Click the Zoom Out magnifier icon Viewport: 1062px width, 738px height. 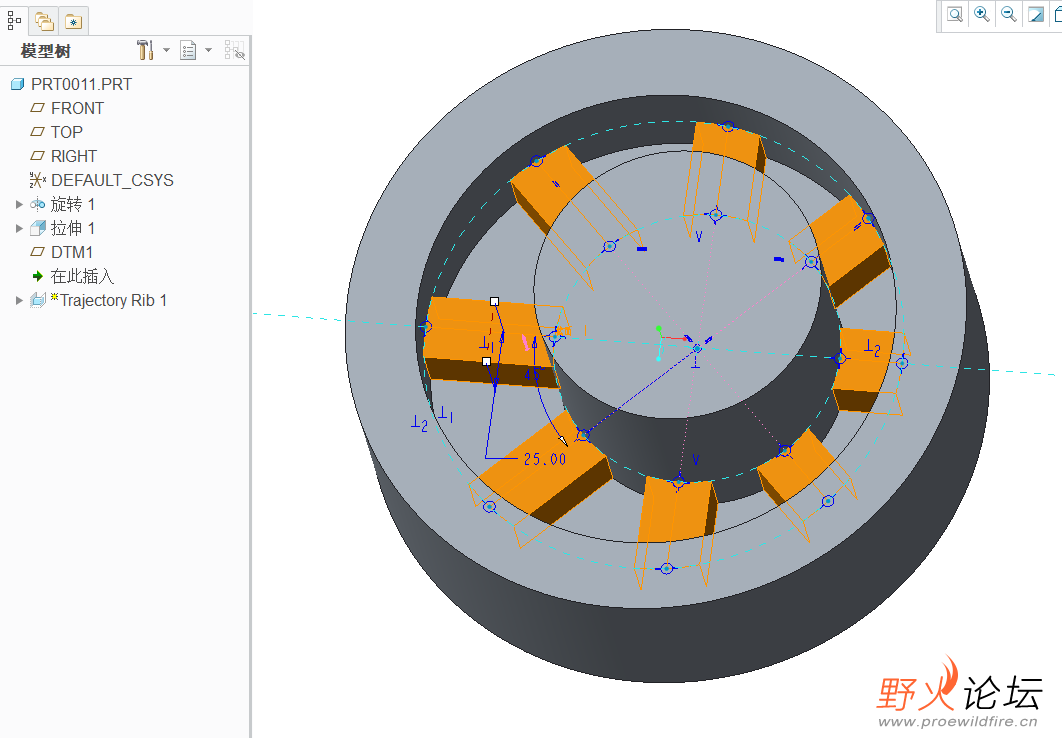[1009, 14]
